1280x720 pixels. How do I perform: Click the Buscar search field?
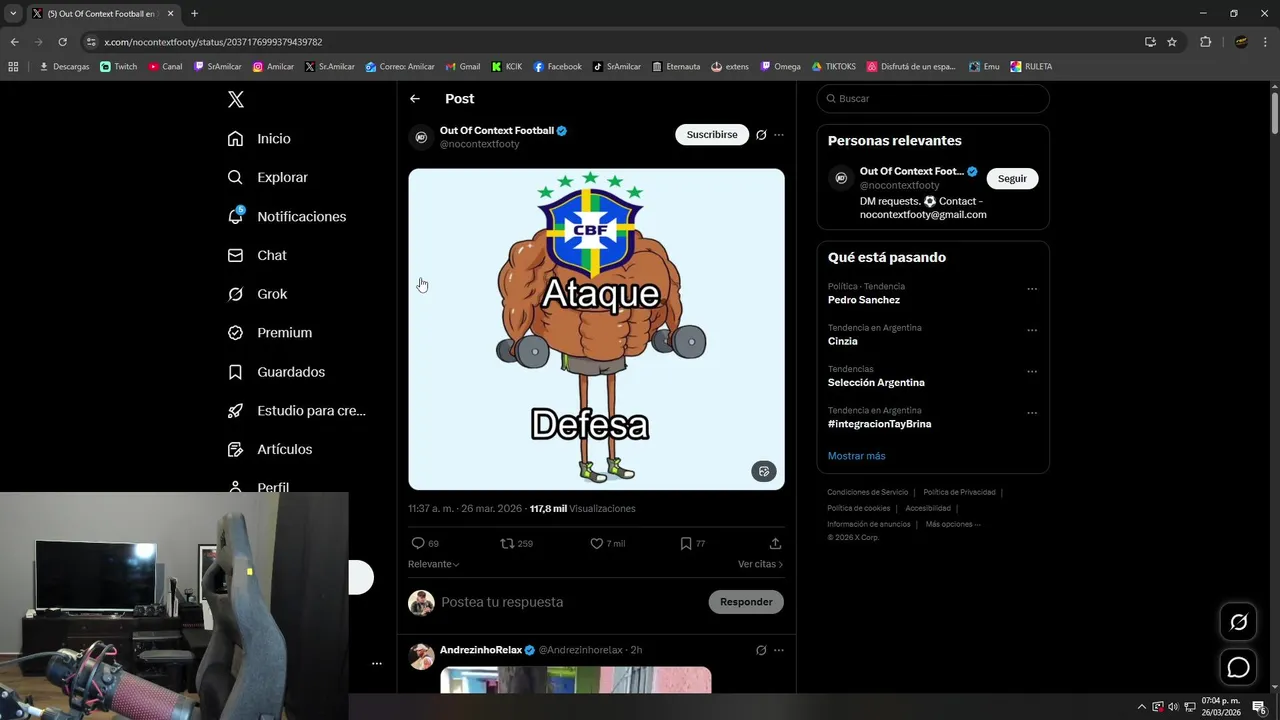[x=933, y=99]
